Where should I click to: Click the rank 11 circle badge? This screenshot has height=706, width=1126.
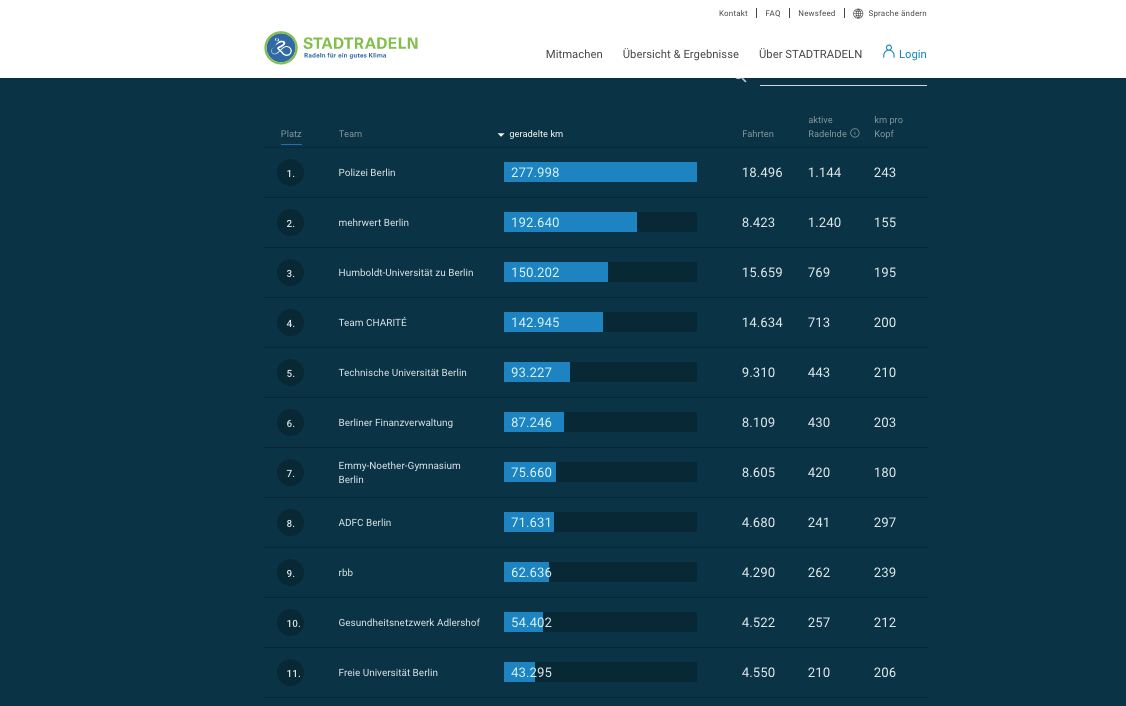click(290, 673)
